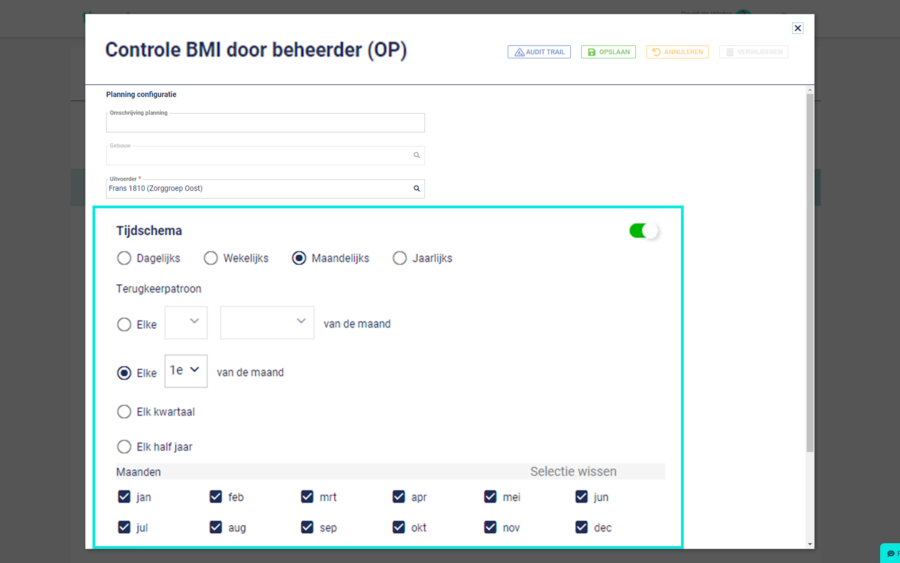Viewport: 900px width, 563px height.
Task: Uncheck the sep checkbox
Action: (307, 527)
